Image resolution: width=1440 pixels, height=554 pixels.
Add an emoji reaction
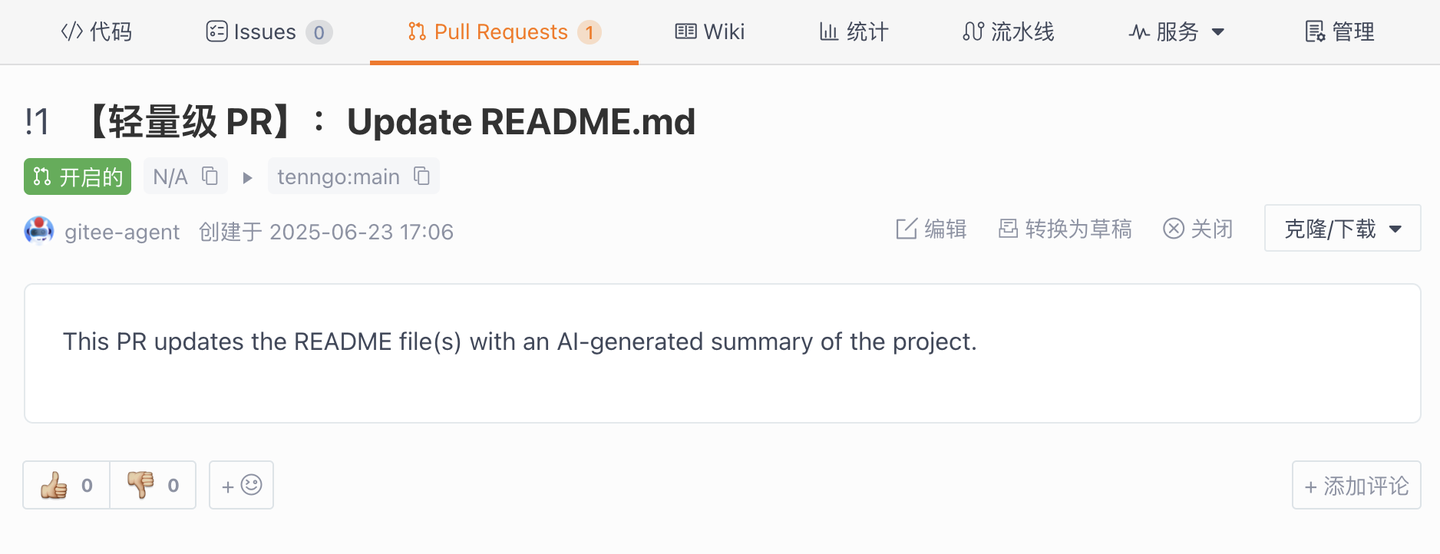coord(241,486)
